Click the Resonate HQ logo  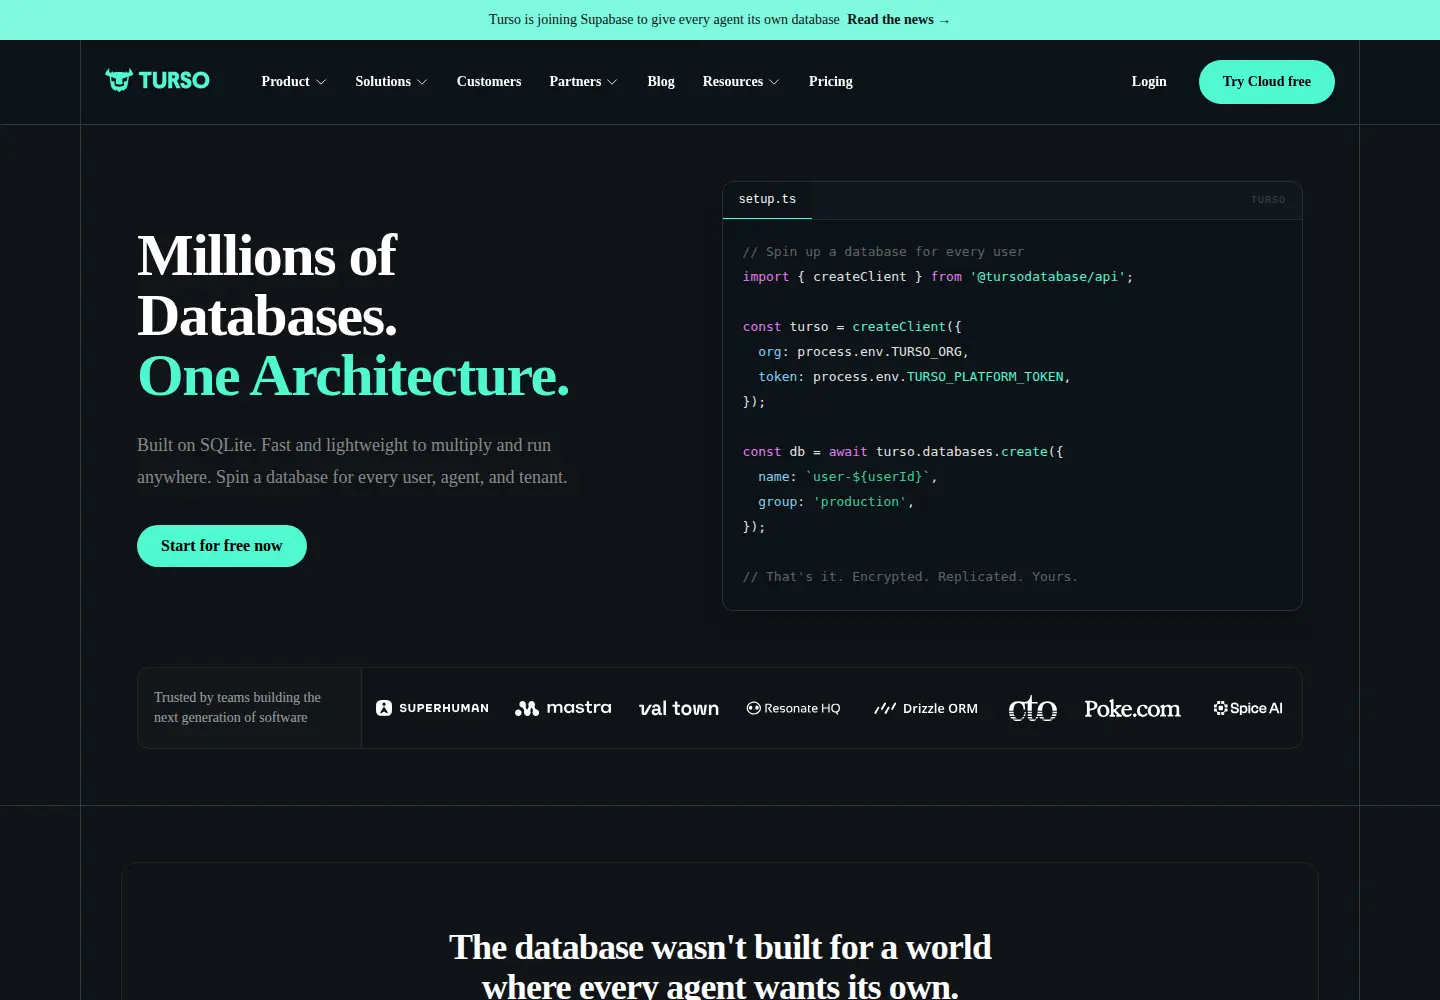point(793,708)
